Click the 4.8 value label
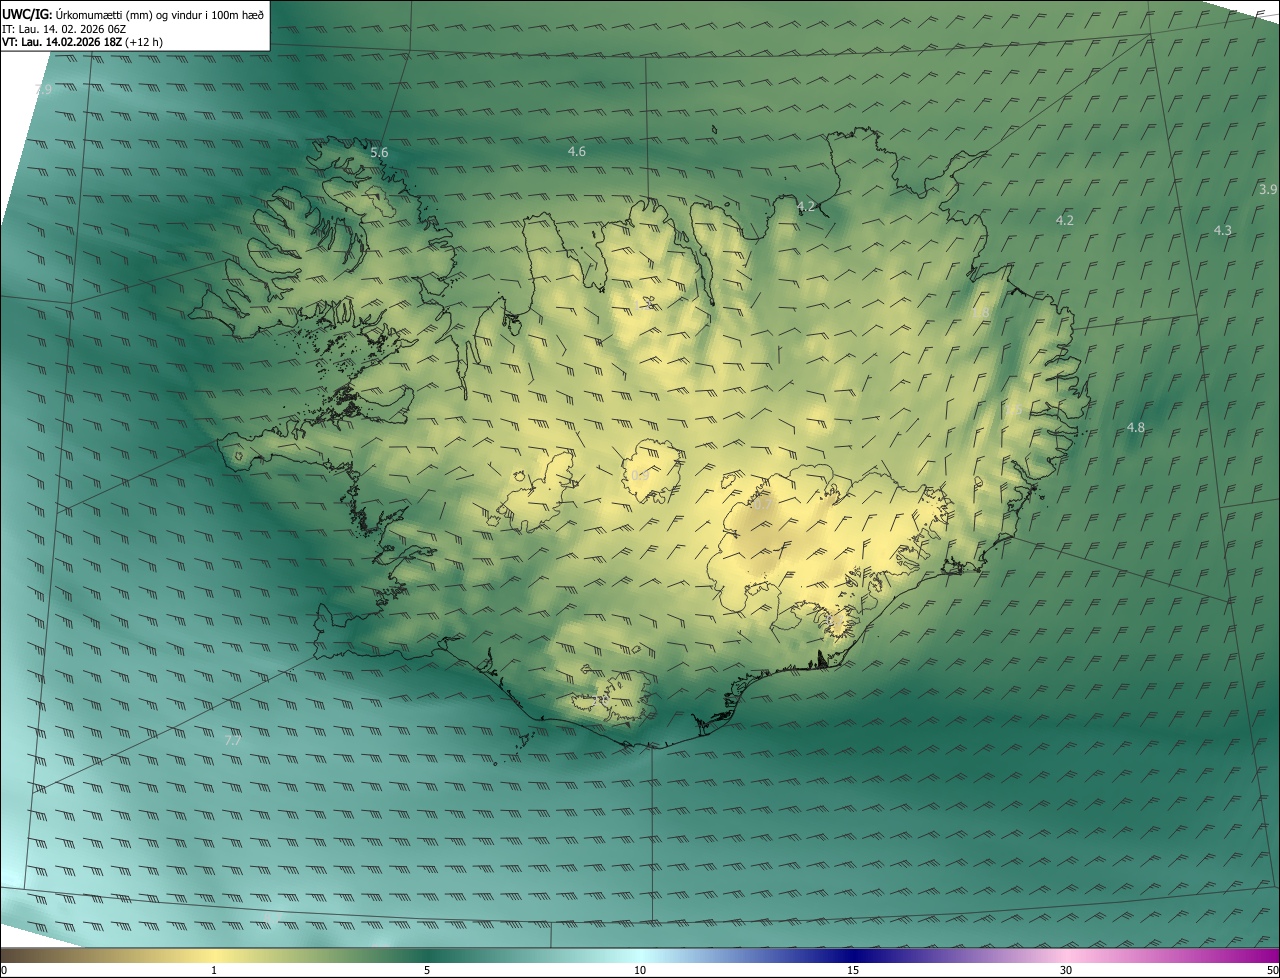Screen dimensions: 1280x978 [x=1136, y=427]
